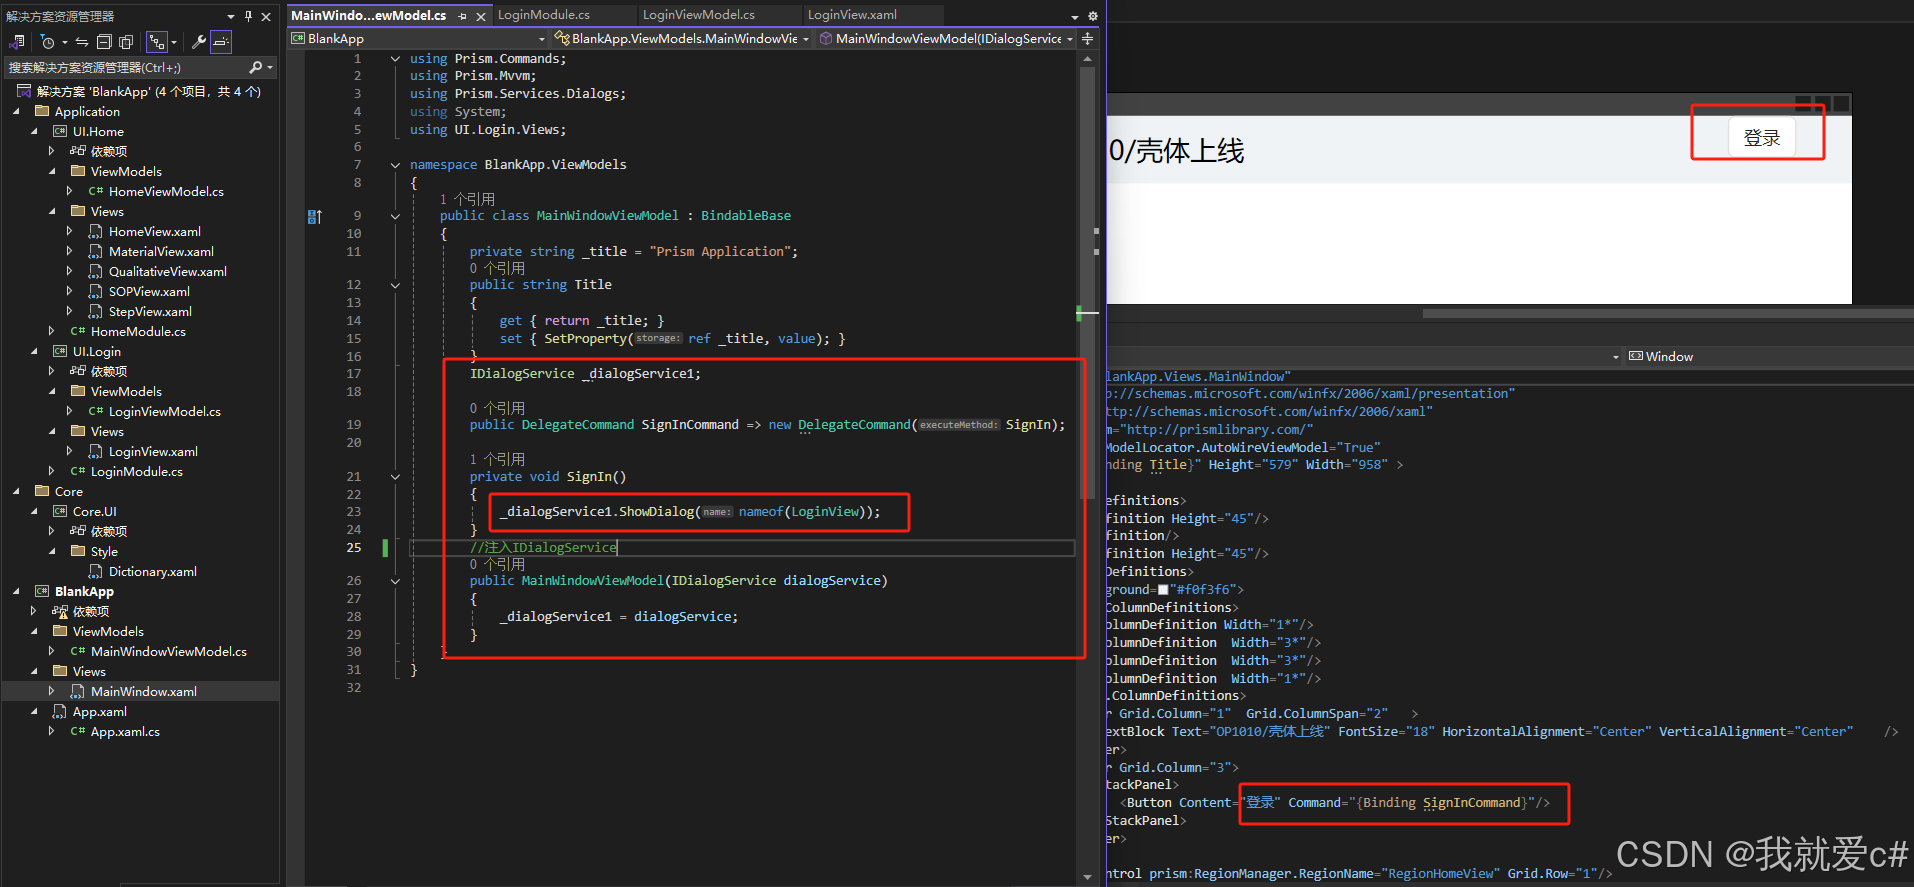Activate the MainWindowViewModel.cs editor tab
The width and height of the screenshot is (1914, 887).
click(x=368, y=15)
